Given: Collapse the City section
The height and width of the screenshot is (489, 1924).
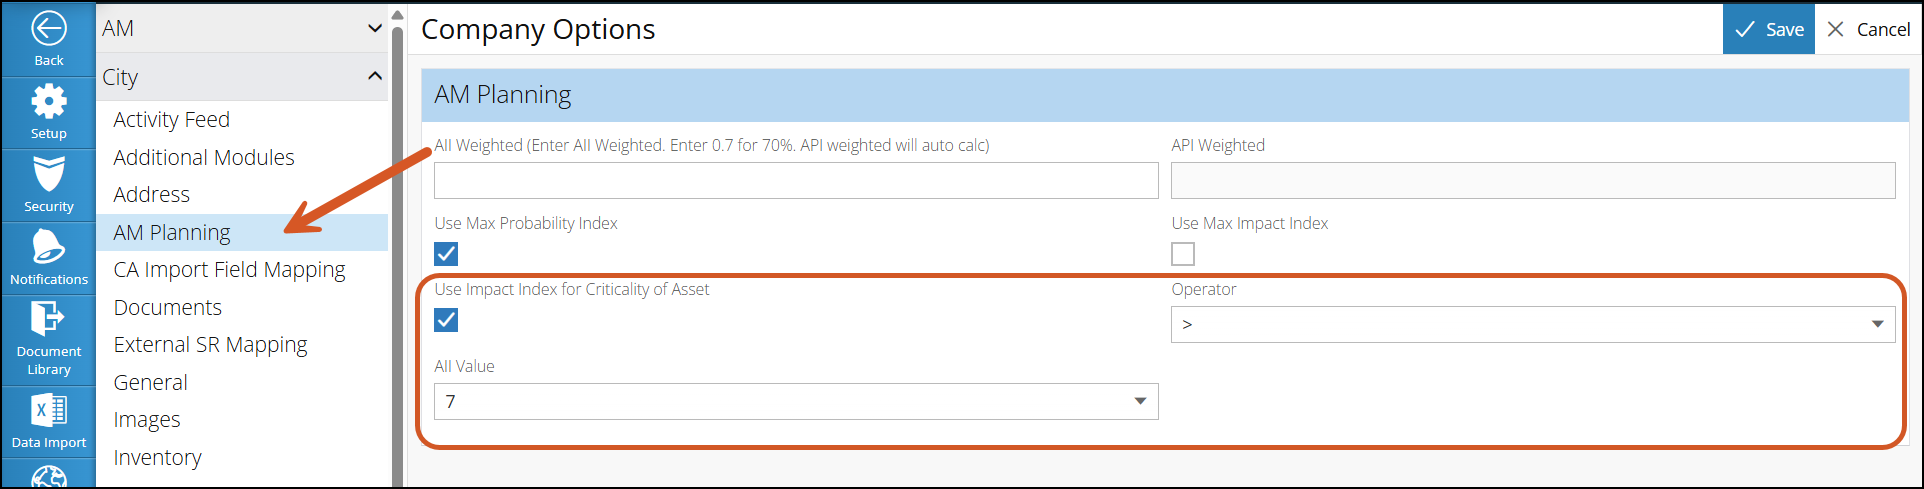Looking at the screenshot, I should [x=375, y=76].
